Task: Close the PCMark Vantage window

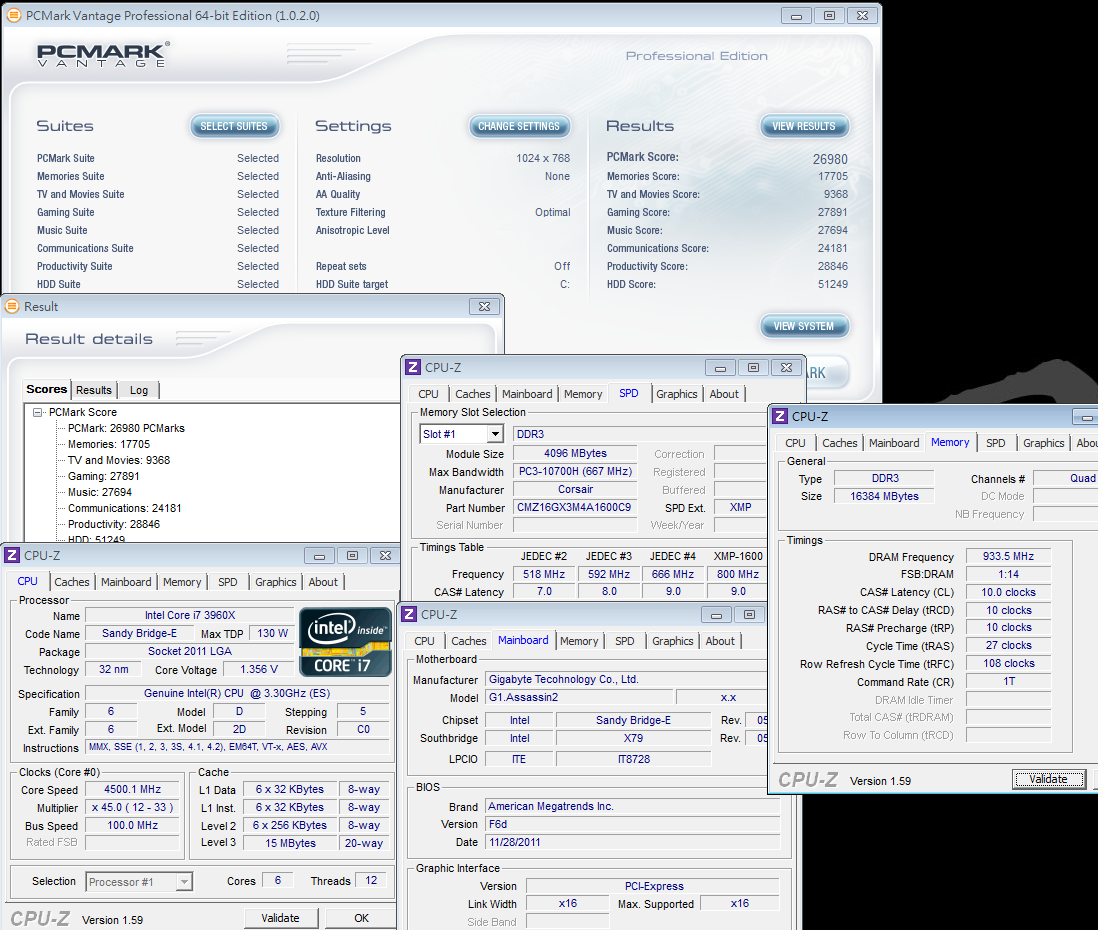Action: point(862,15)
